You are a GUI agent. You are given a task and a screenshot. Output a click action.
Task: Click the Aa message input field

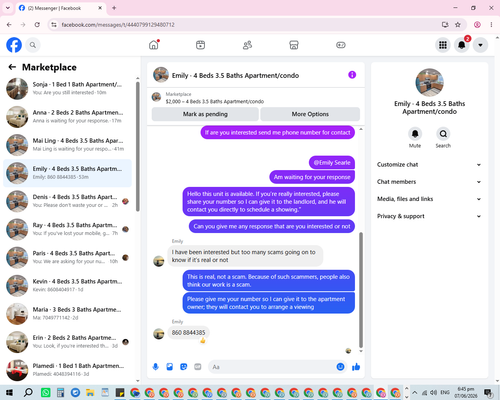[x=272, y=367]
